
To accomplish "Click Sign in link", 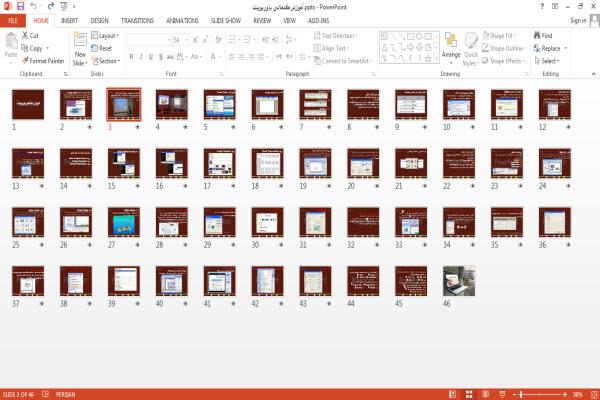I will [578, 21].
